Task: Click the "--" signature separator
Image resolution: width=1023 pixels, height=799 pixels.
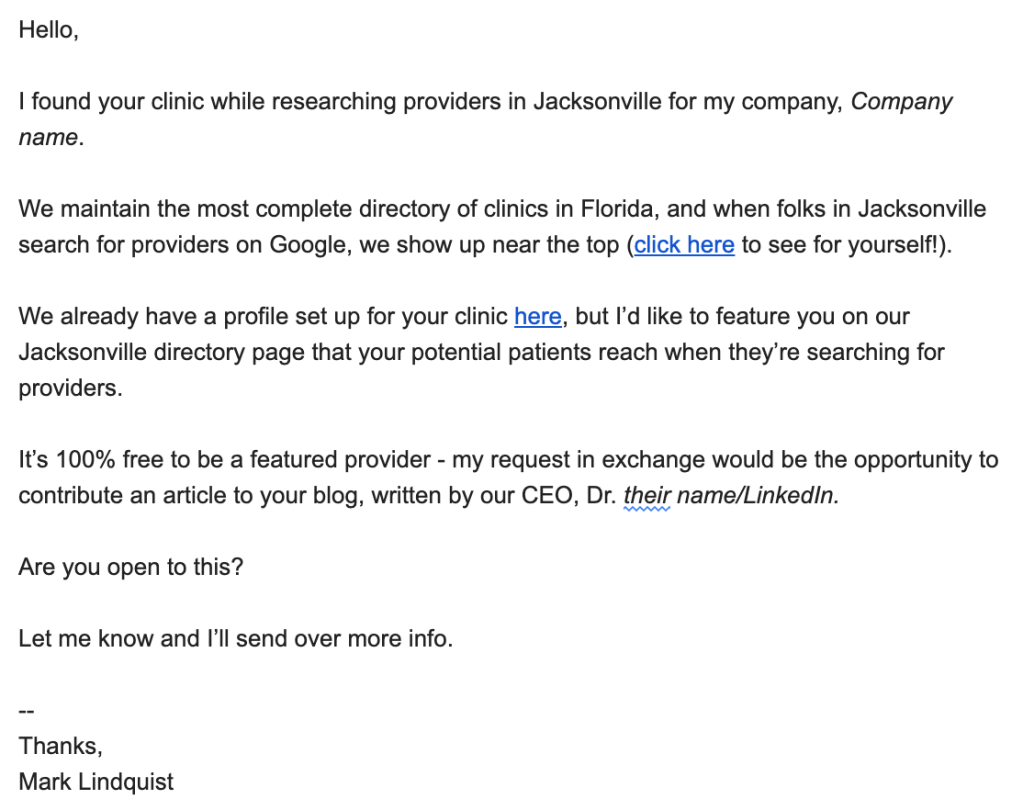Action: click(x=27, y=711)
